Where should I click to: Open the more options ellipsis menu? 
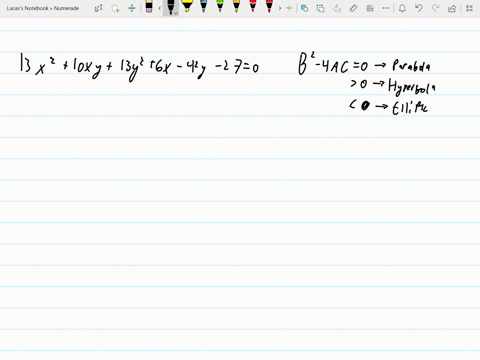click(x=386, y=8)
